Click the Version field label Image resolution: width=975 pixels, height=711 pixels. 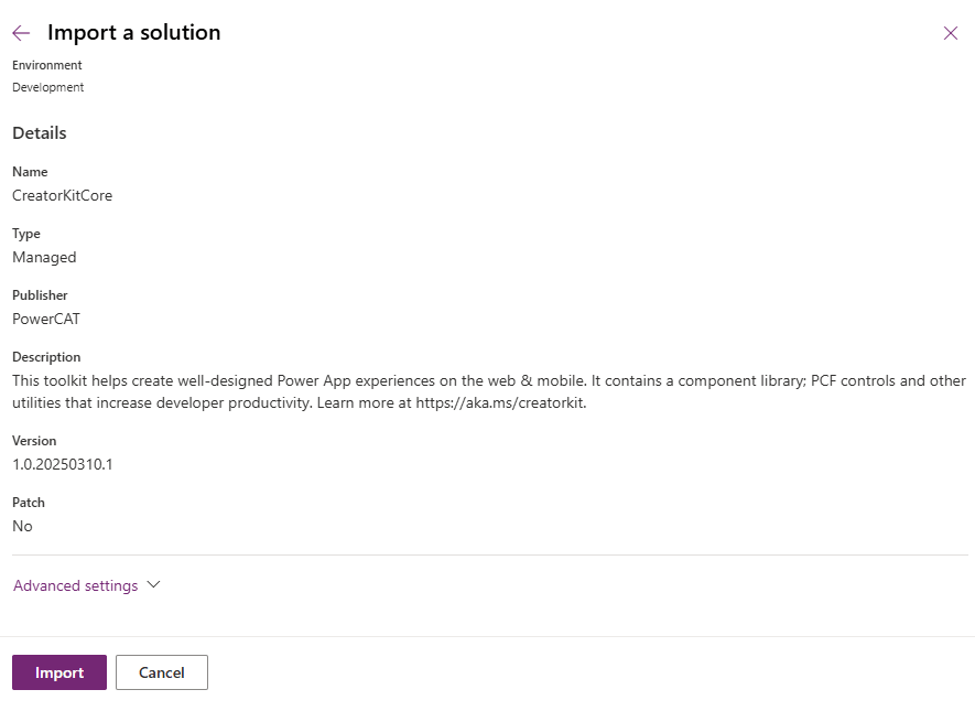(x=34, y=441)
